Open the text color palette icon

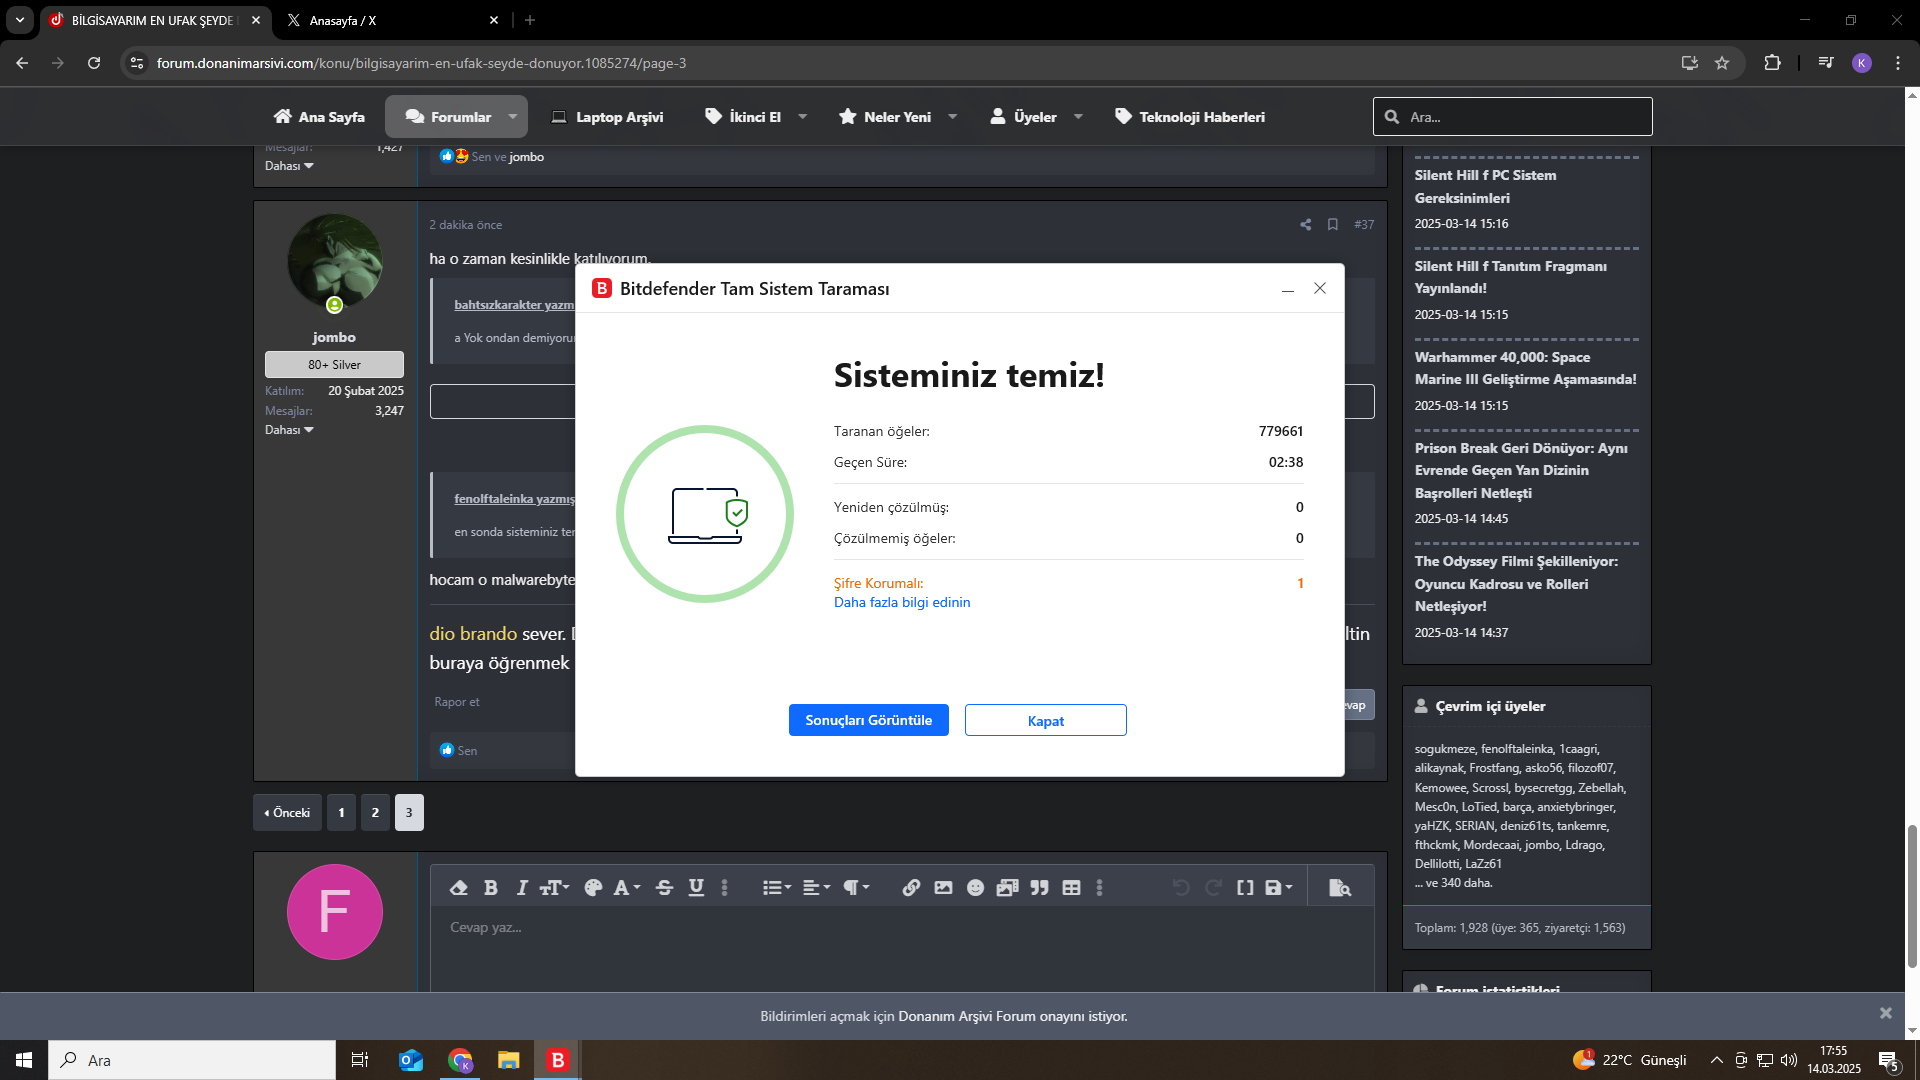click(593, 888)
